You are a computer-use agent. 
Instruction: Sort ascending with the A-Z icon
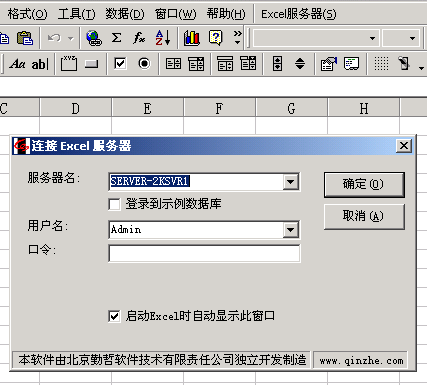[163, 38]
